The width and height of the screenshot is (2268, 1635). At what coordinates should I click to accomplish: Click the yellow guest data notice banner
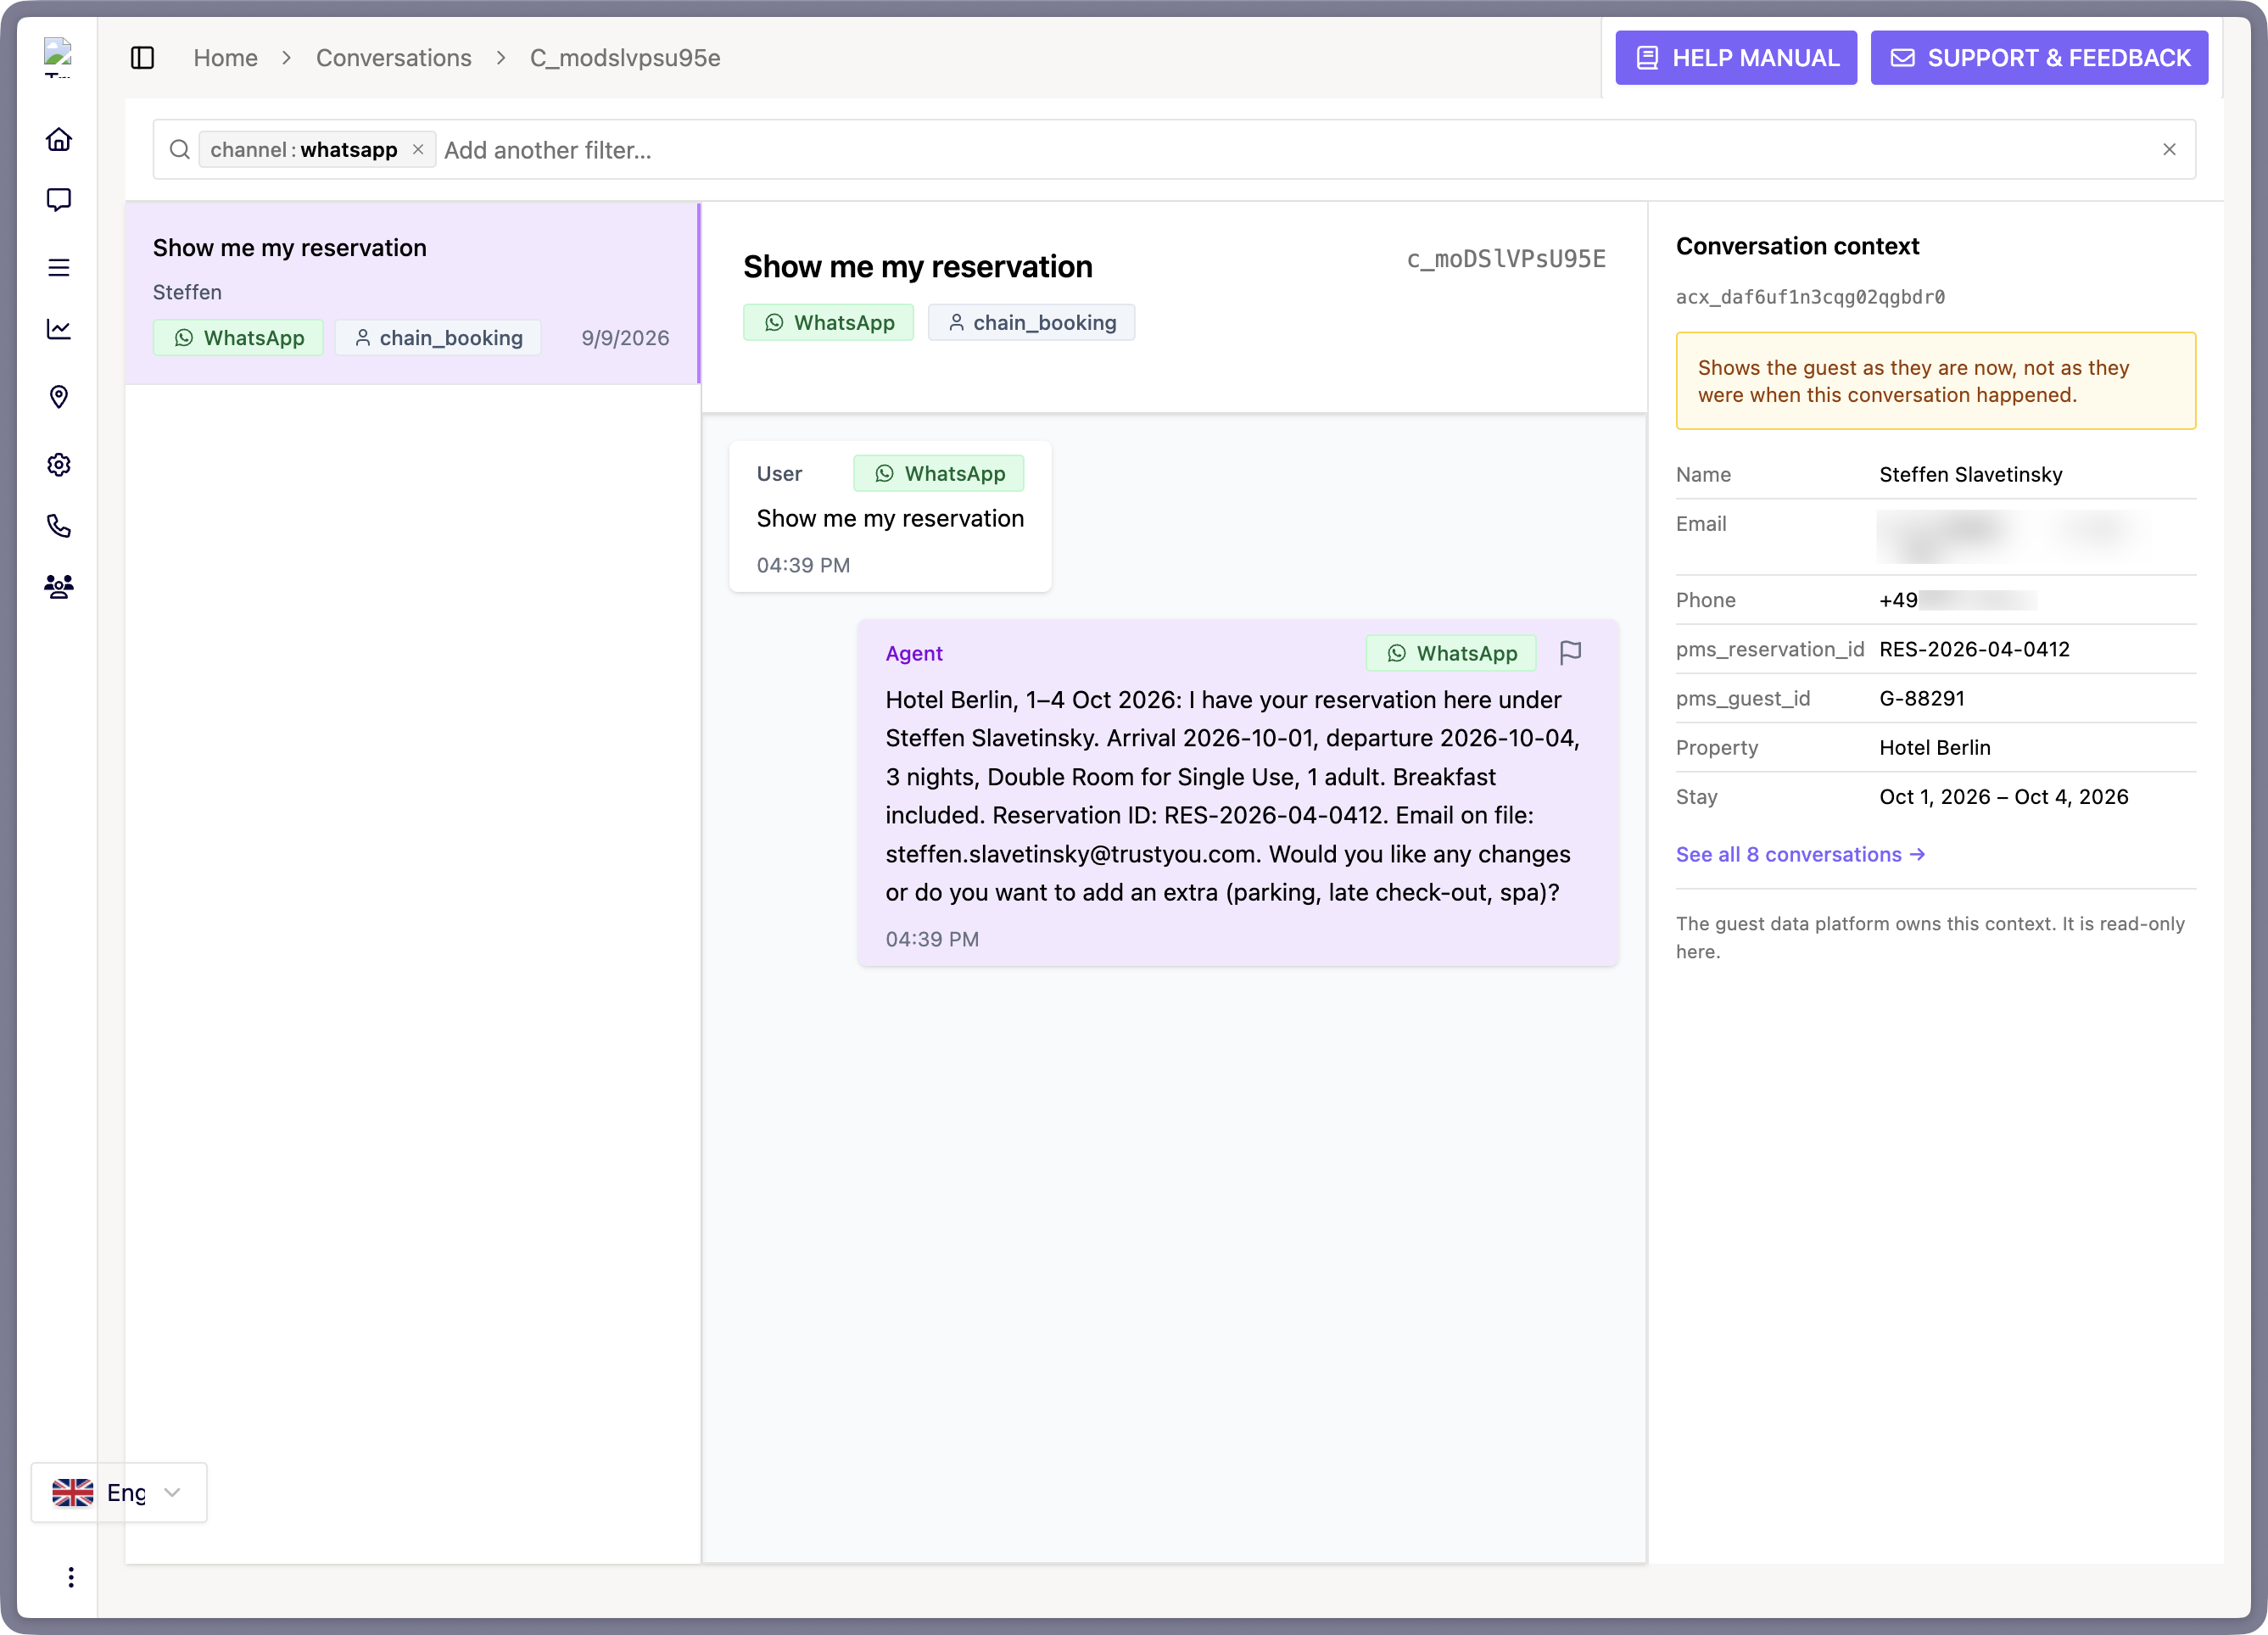point(1936,381)
